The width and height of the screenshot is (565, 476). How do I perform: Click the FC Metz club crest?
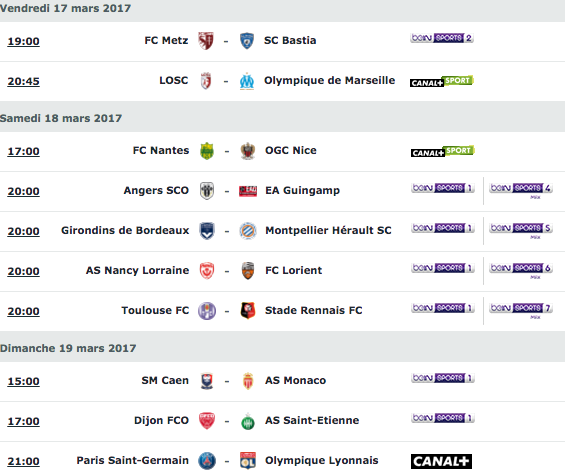(x=206, y=40)
